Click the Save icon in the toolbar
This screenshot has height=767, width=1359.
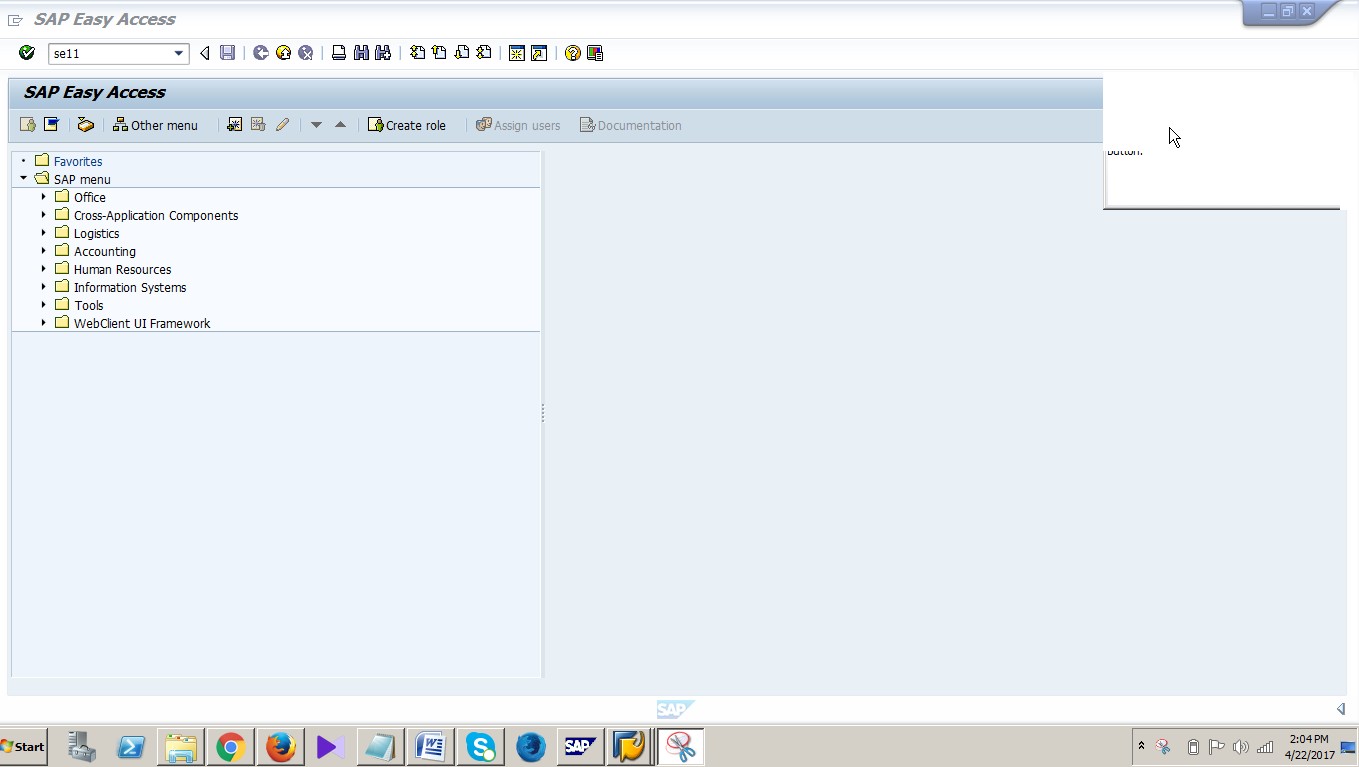pyautogui.click(x=227, y=53)
